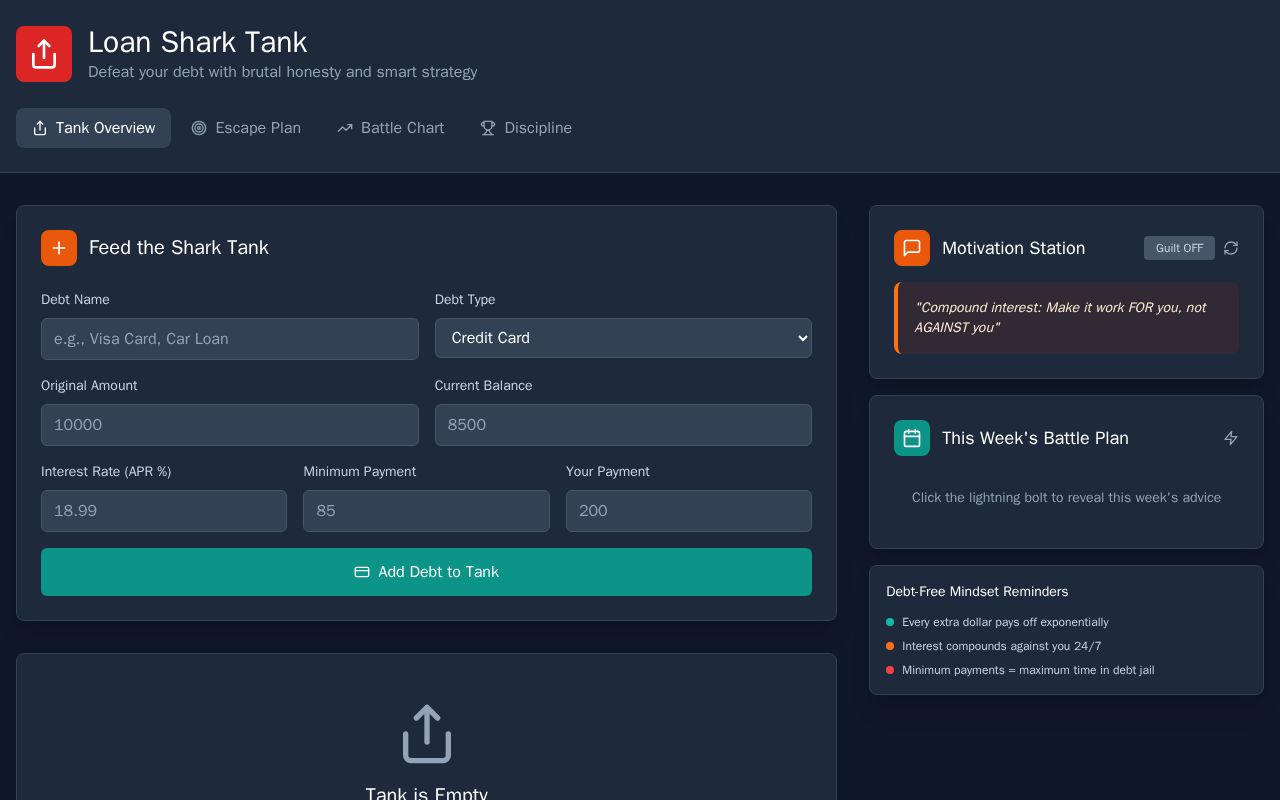This screenshot has height=800, width=1280.
Task: Go to the Battle Chart tab
Action: pyautogui.click(x=391, y=128)
